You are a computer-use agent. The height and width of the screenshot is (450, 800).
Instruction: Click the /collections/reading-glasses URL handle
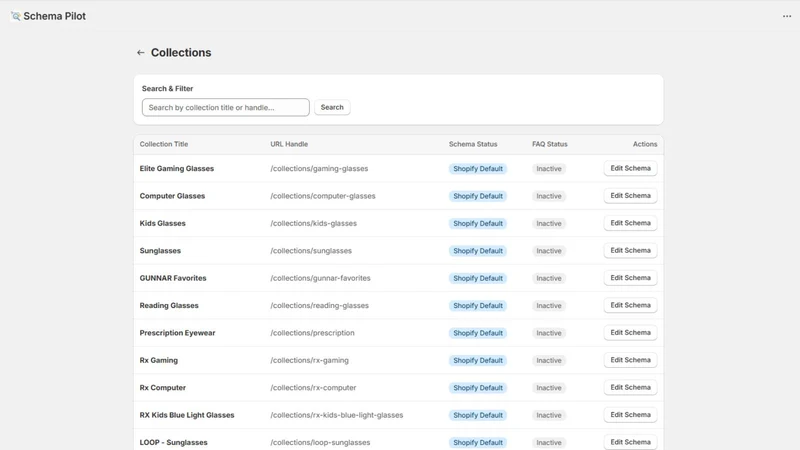[x=319, y=306]
